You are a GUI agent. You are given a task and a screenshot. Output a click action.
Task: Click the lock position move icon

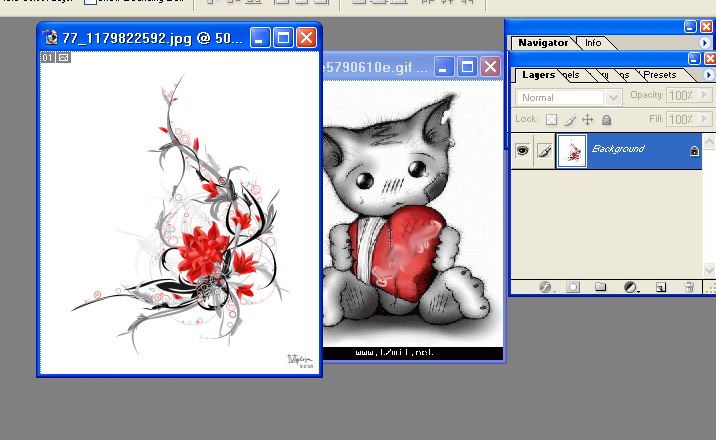588,120
